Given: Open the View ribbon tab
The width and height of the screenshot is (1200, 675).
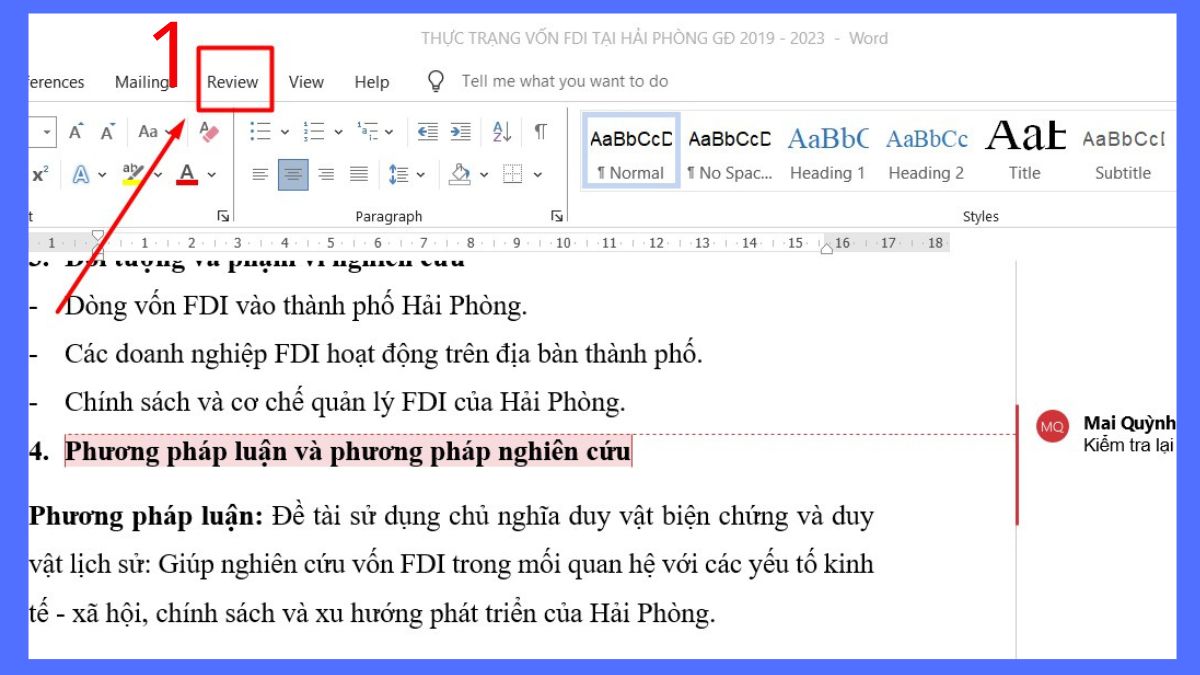Looking at the screenshot, I should (306, 82).
